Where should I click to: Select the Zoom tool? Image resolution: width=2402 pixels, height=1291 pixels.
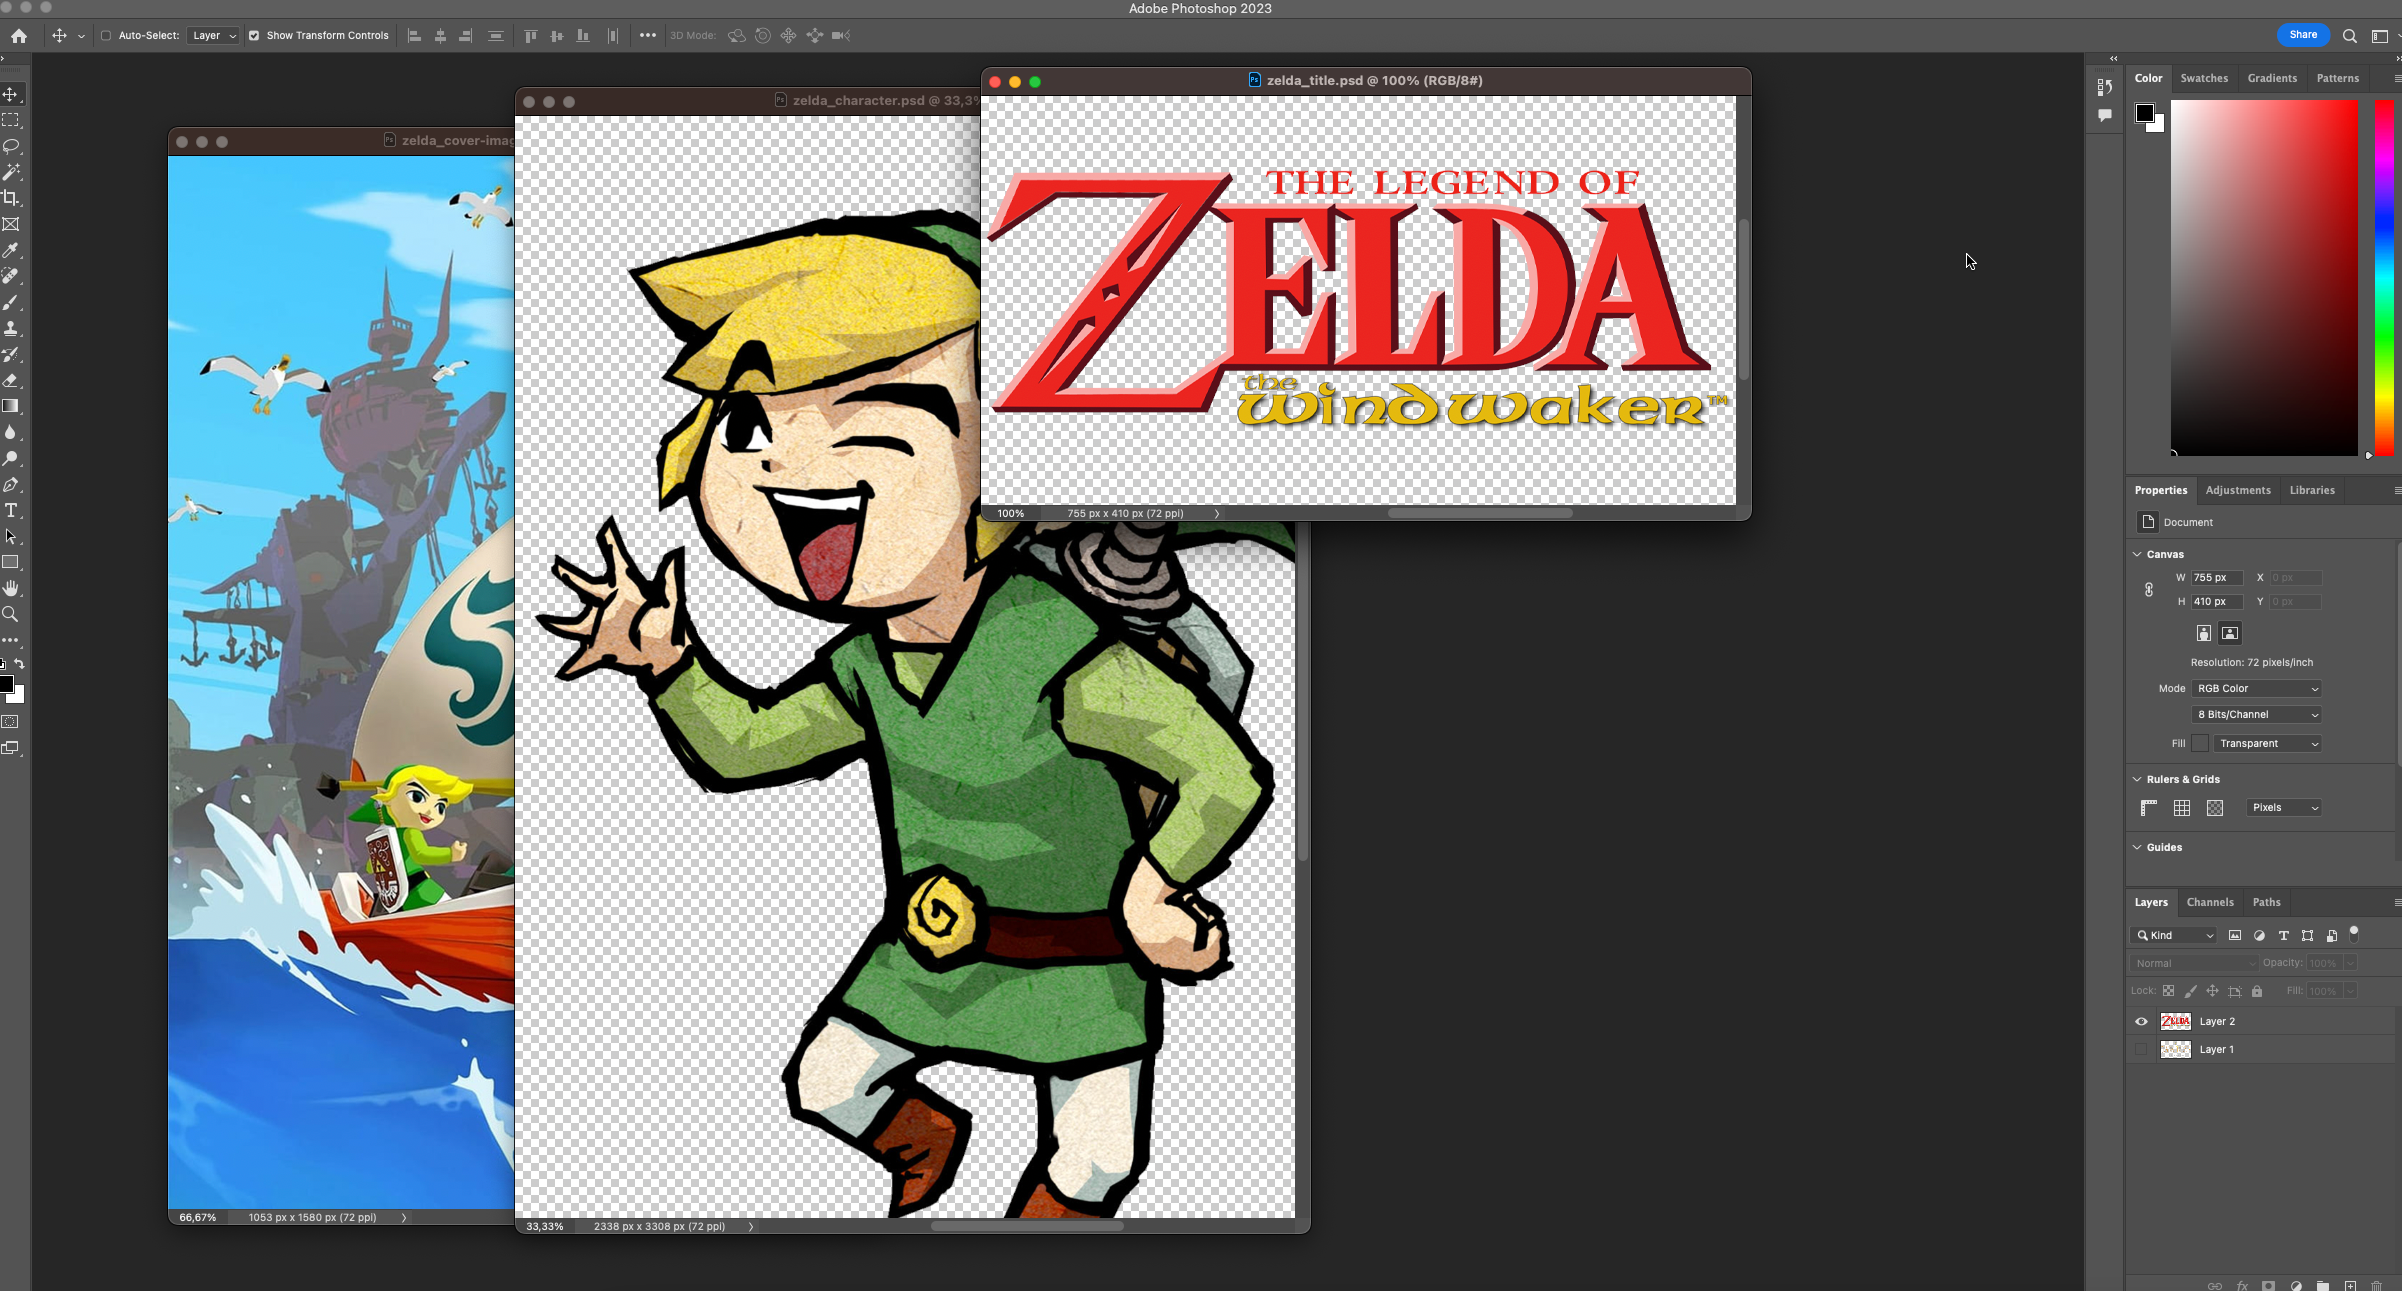(11, 614)
